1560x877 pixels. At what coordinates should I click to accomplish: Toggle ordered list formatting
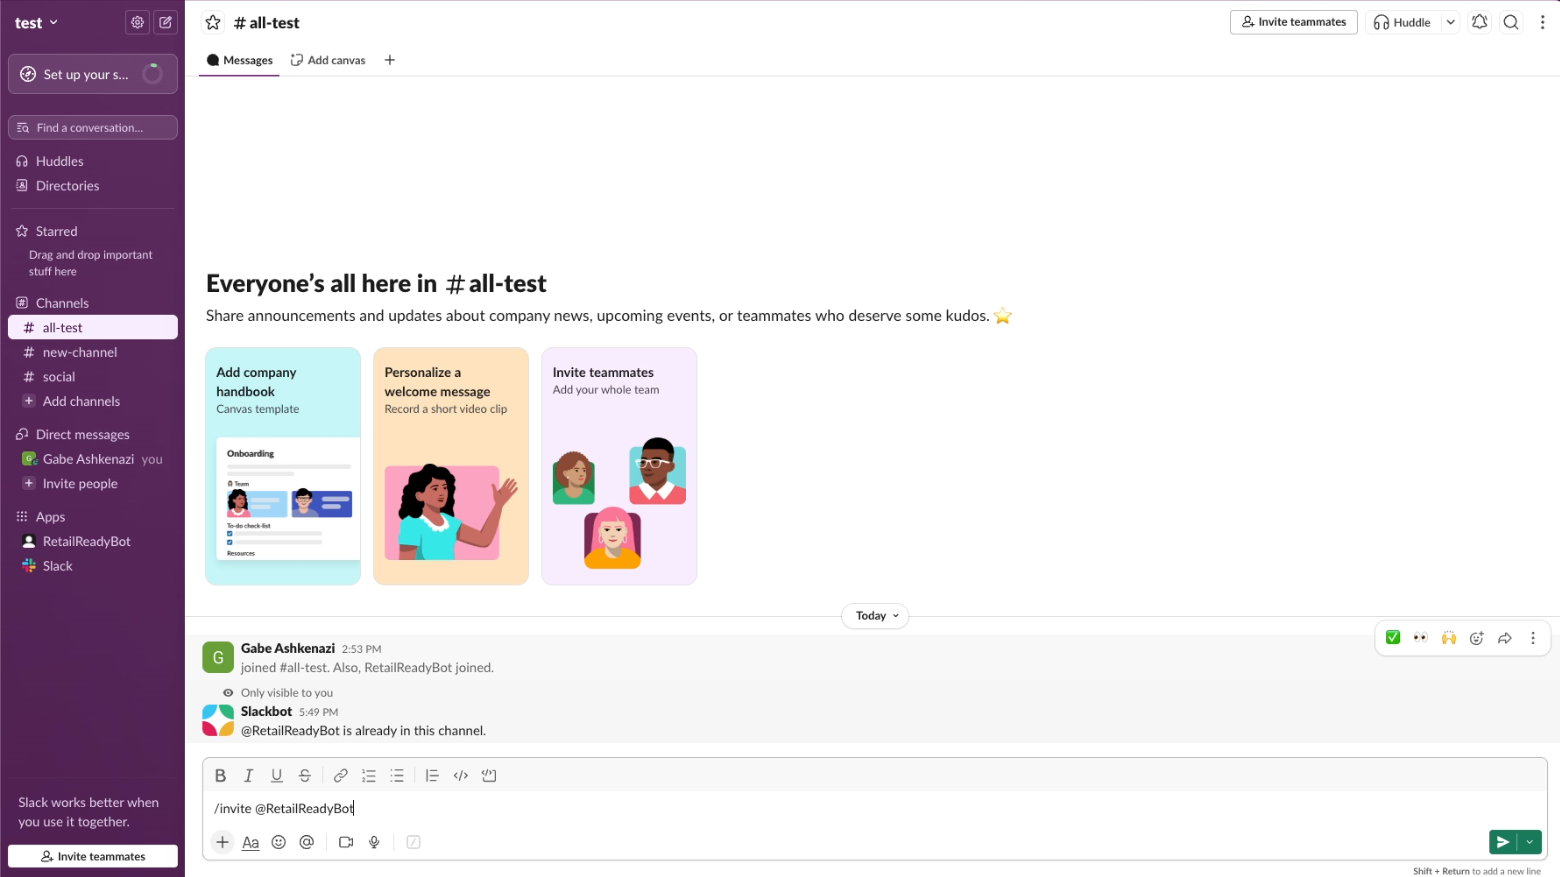(x=369, y=775)
